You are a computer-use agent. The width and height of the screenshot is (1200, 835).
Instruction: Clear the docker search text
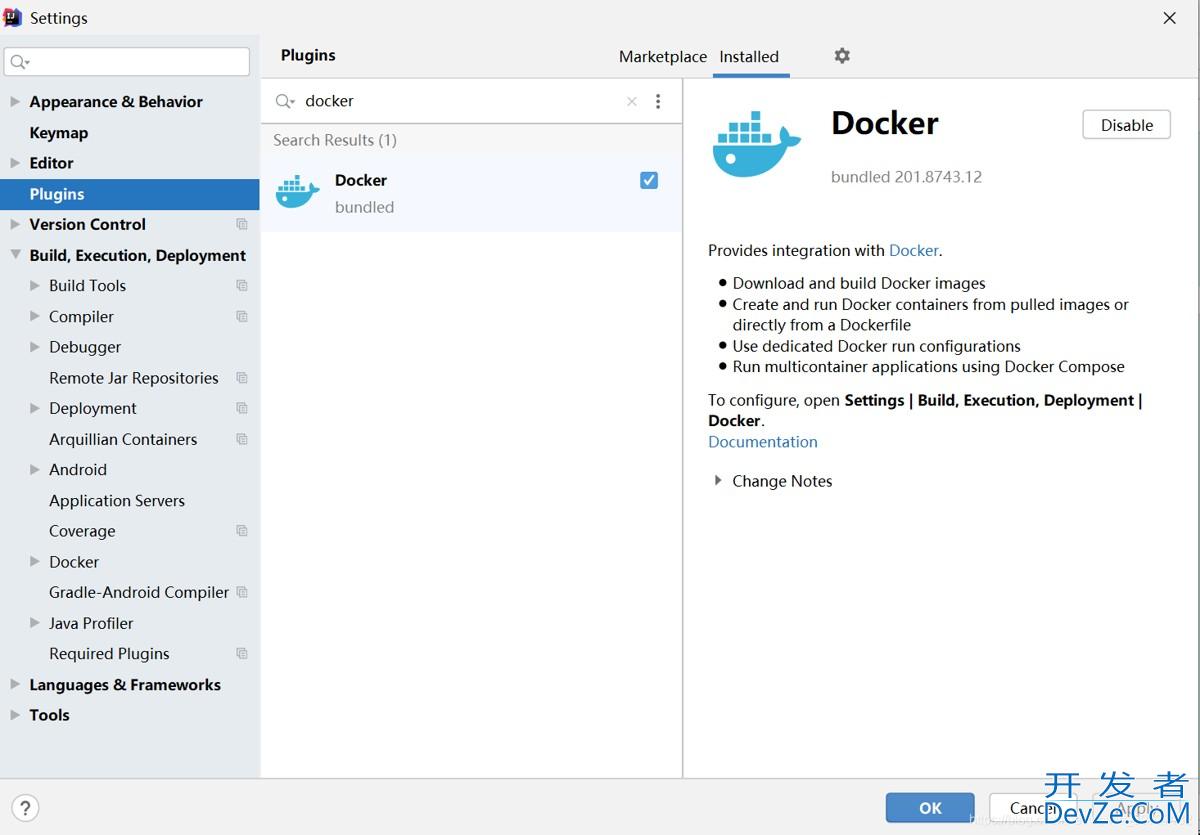[631, 101]
